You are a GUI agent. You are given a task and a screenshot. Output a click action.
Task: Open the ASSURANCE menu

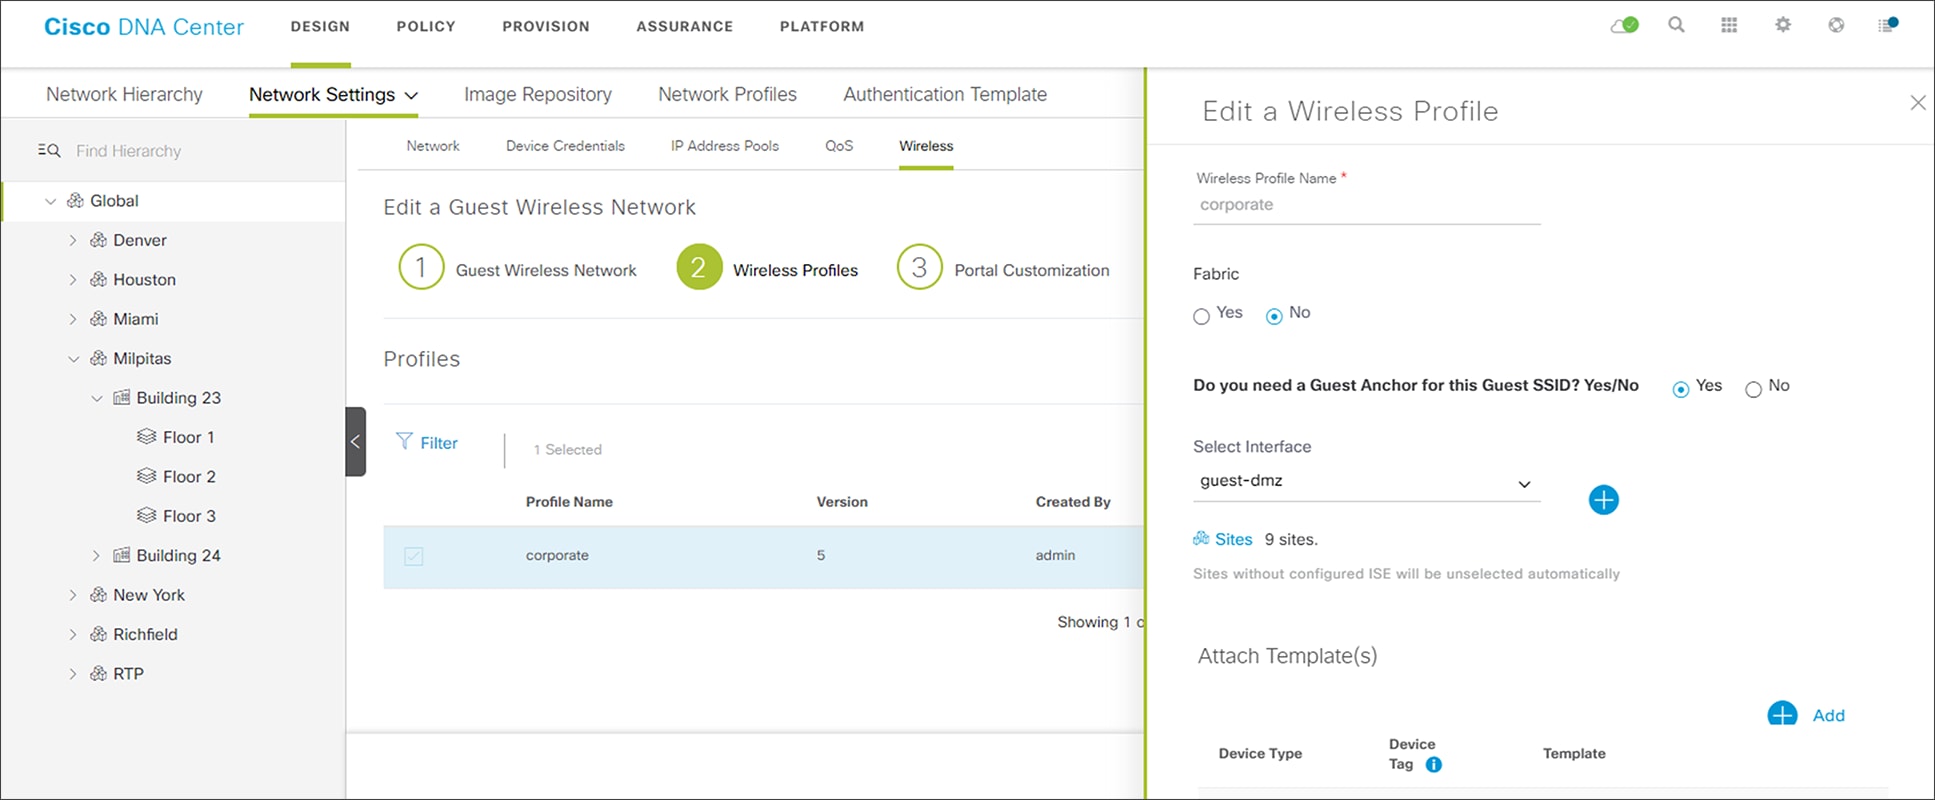tap(685, 26)
